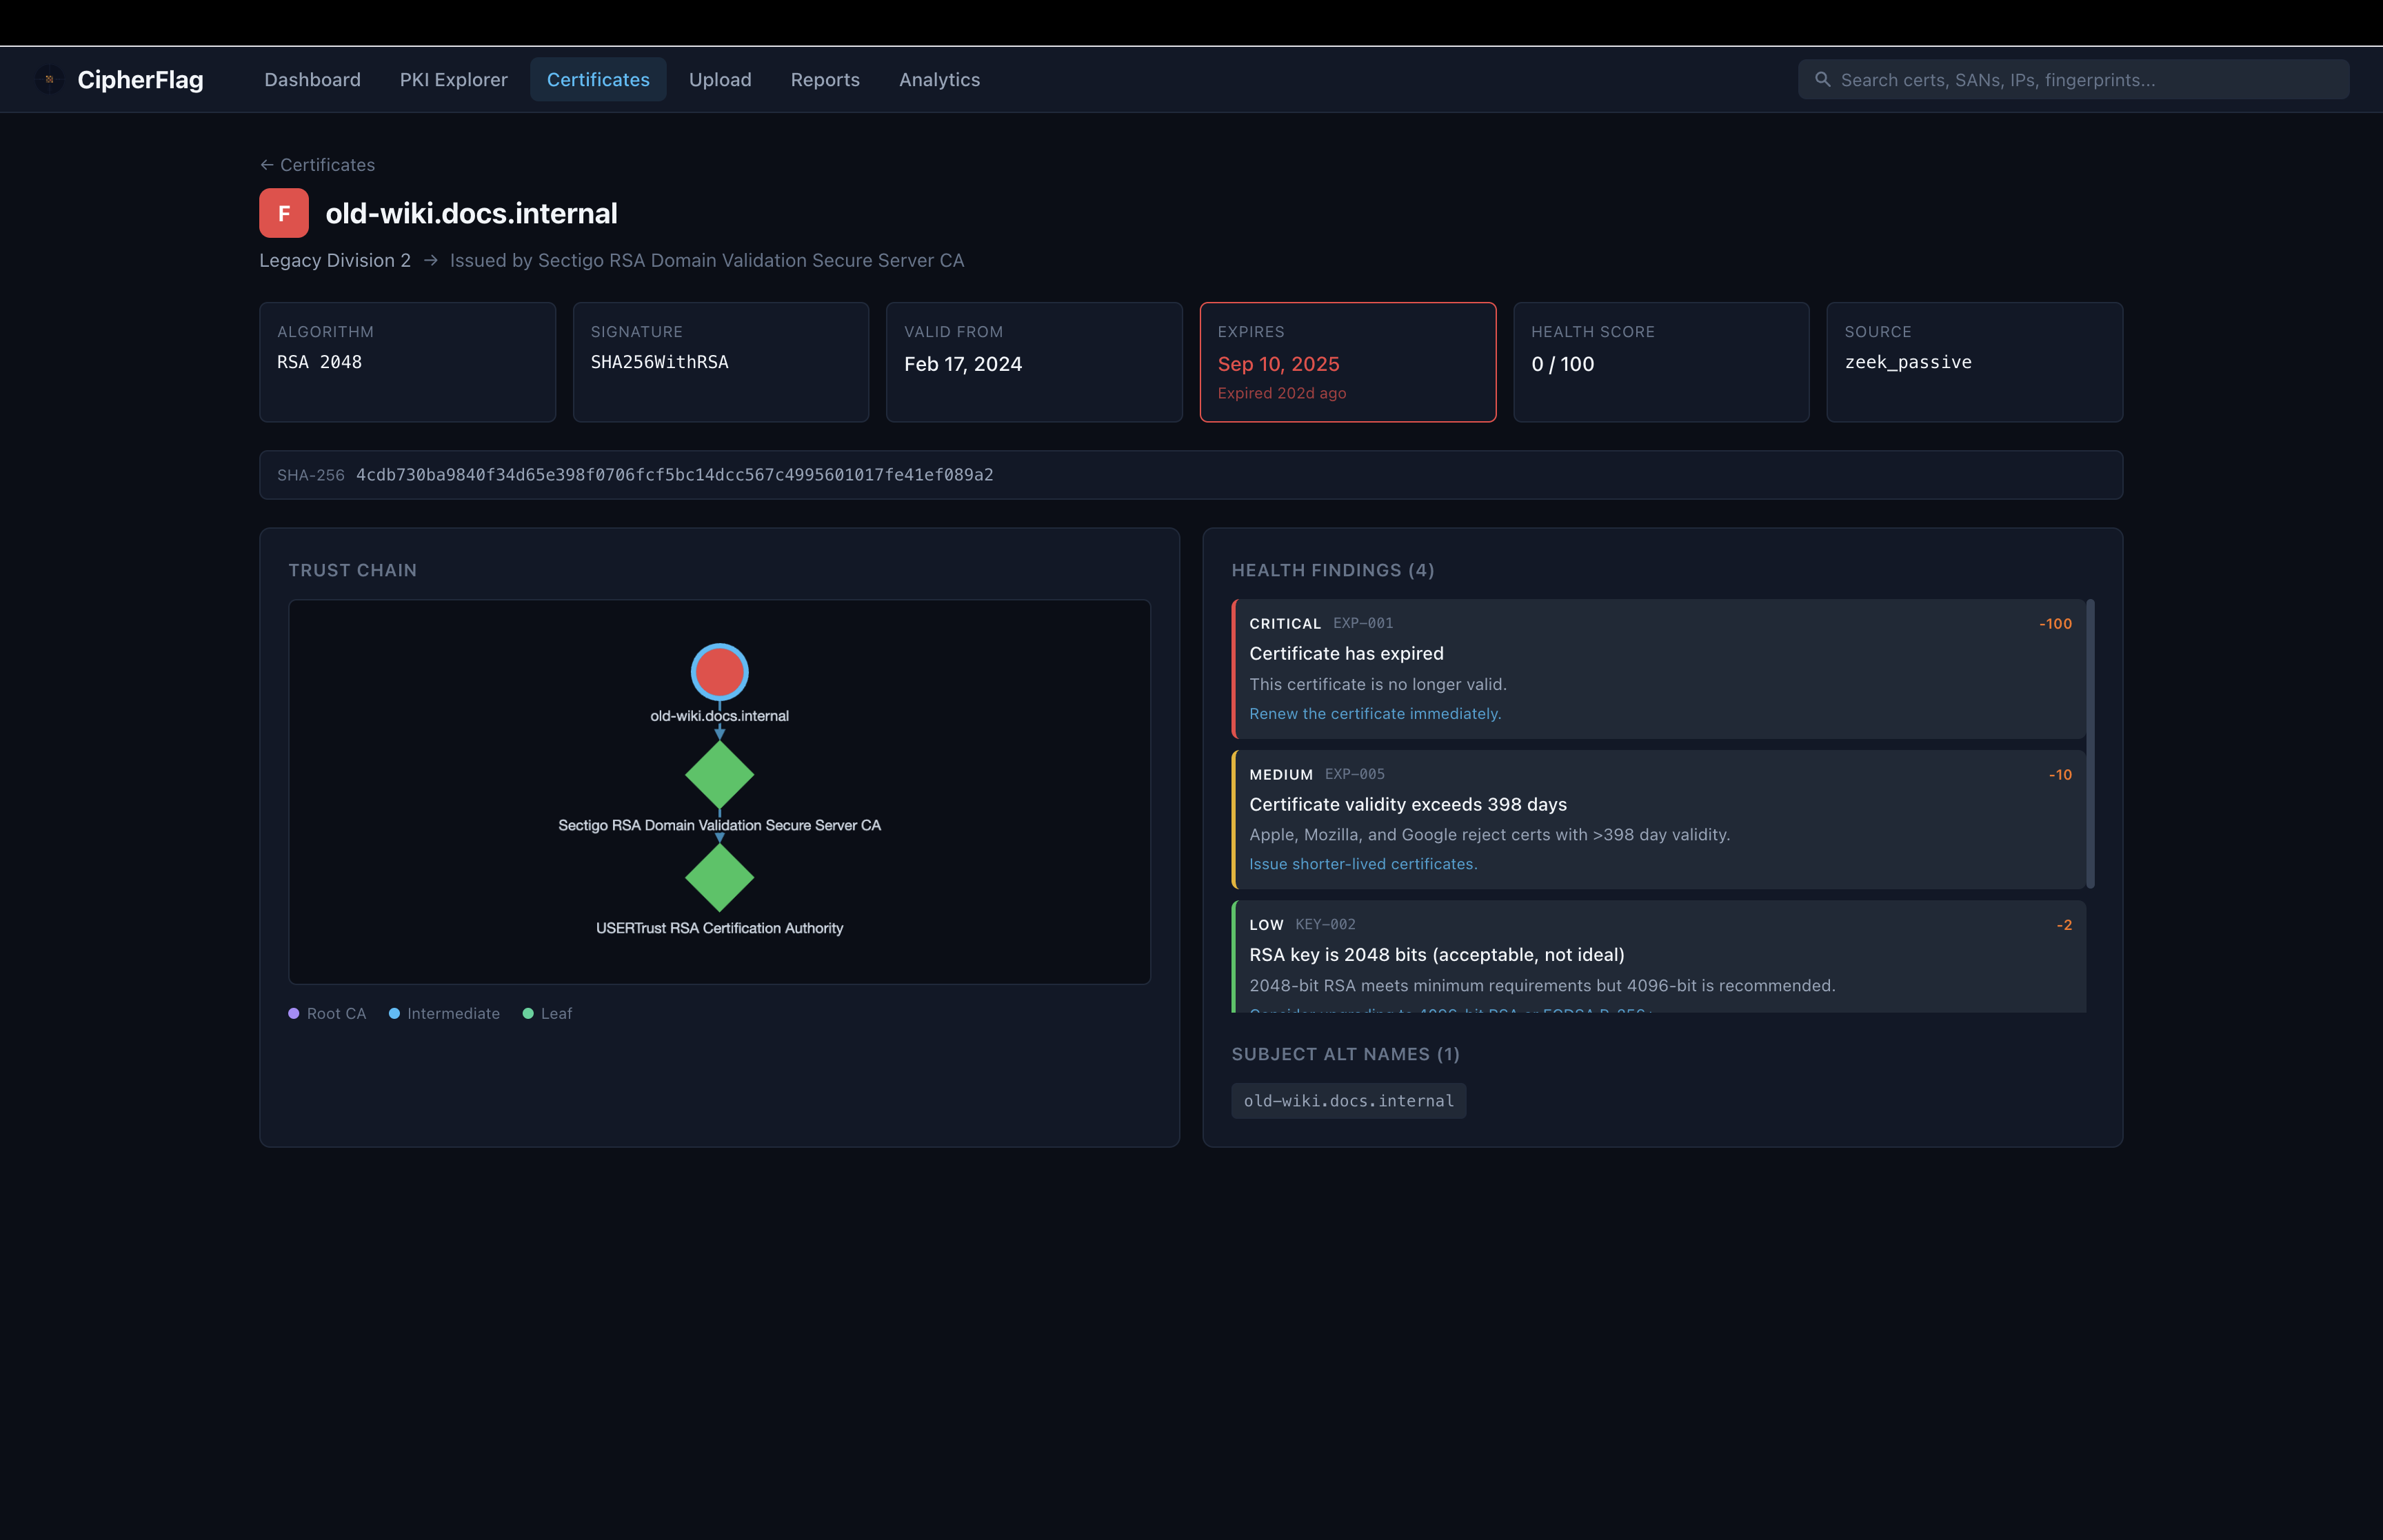
Task: Click the KEY-002 finding code
Action: [x=1326, y=924]
